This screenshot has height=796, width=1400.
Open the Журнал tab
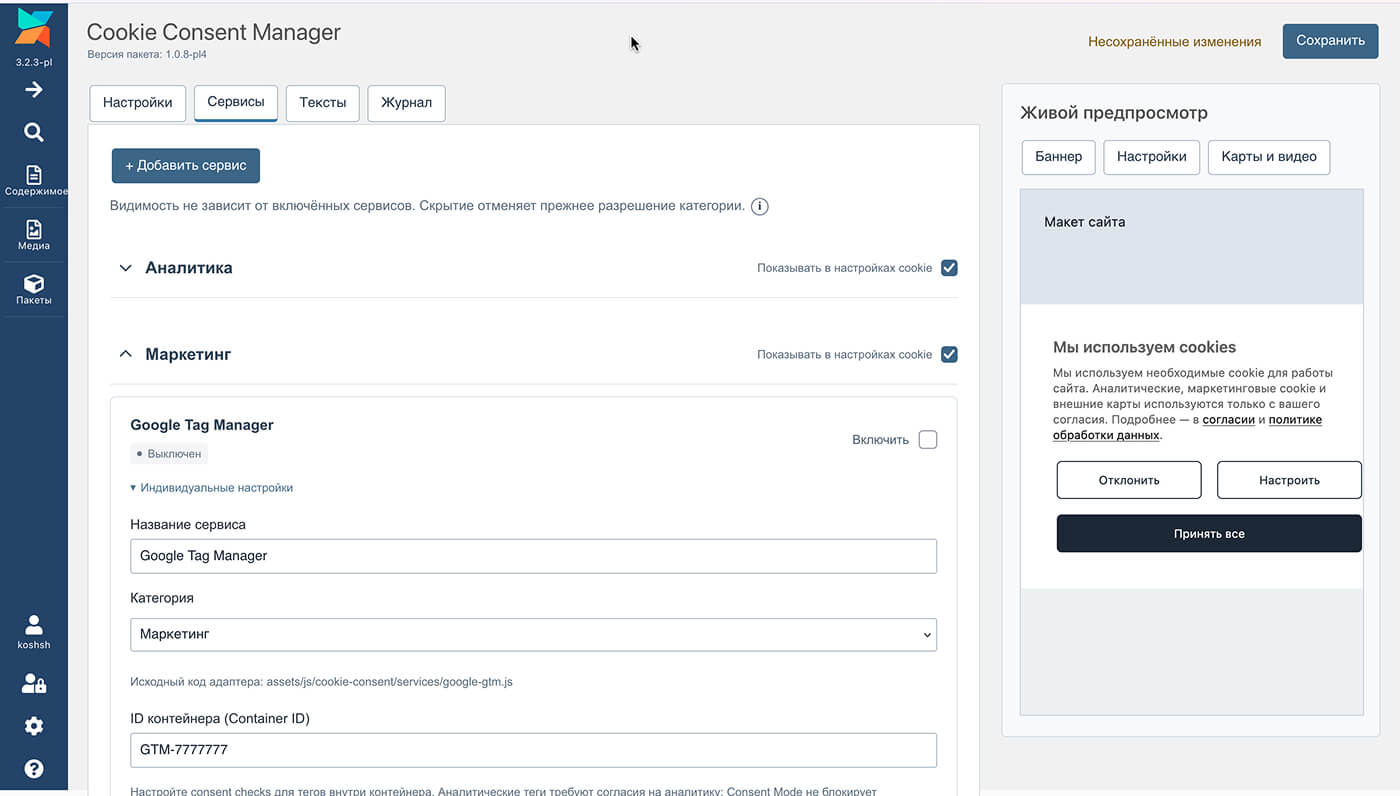point(406,103)
